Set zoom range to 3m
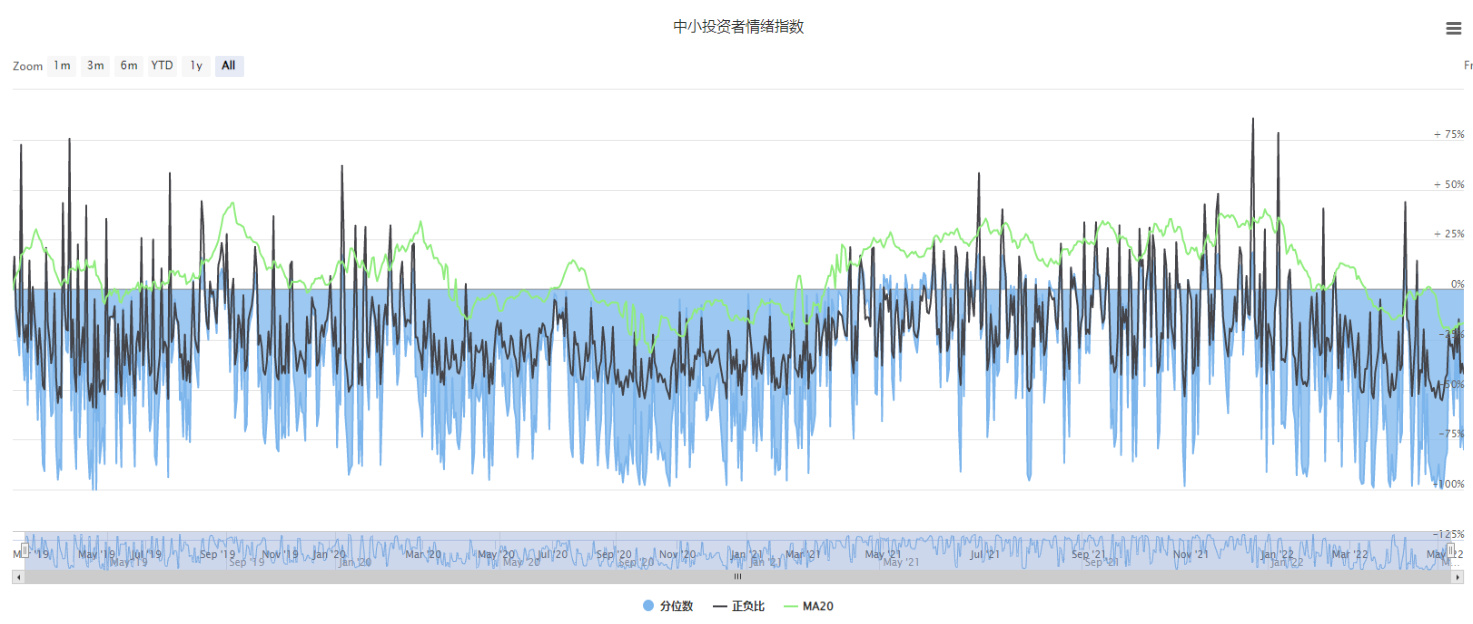Viewport: 1473px width, 624px height. pyautogui.click(x=95, y=66)
